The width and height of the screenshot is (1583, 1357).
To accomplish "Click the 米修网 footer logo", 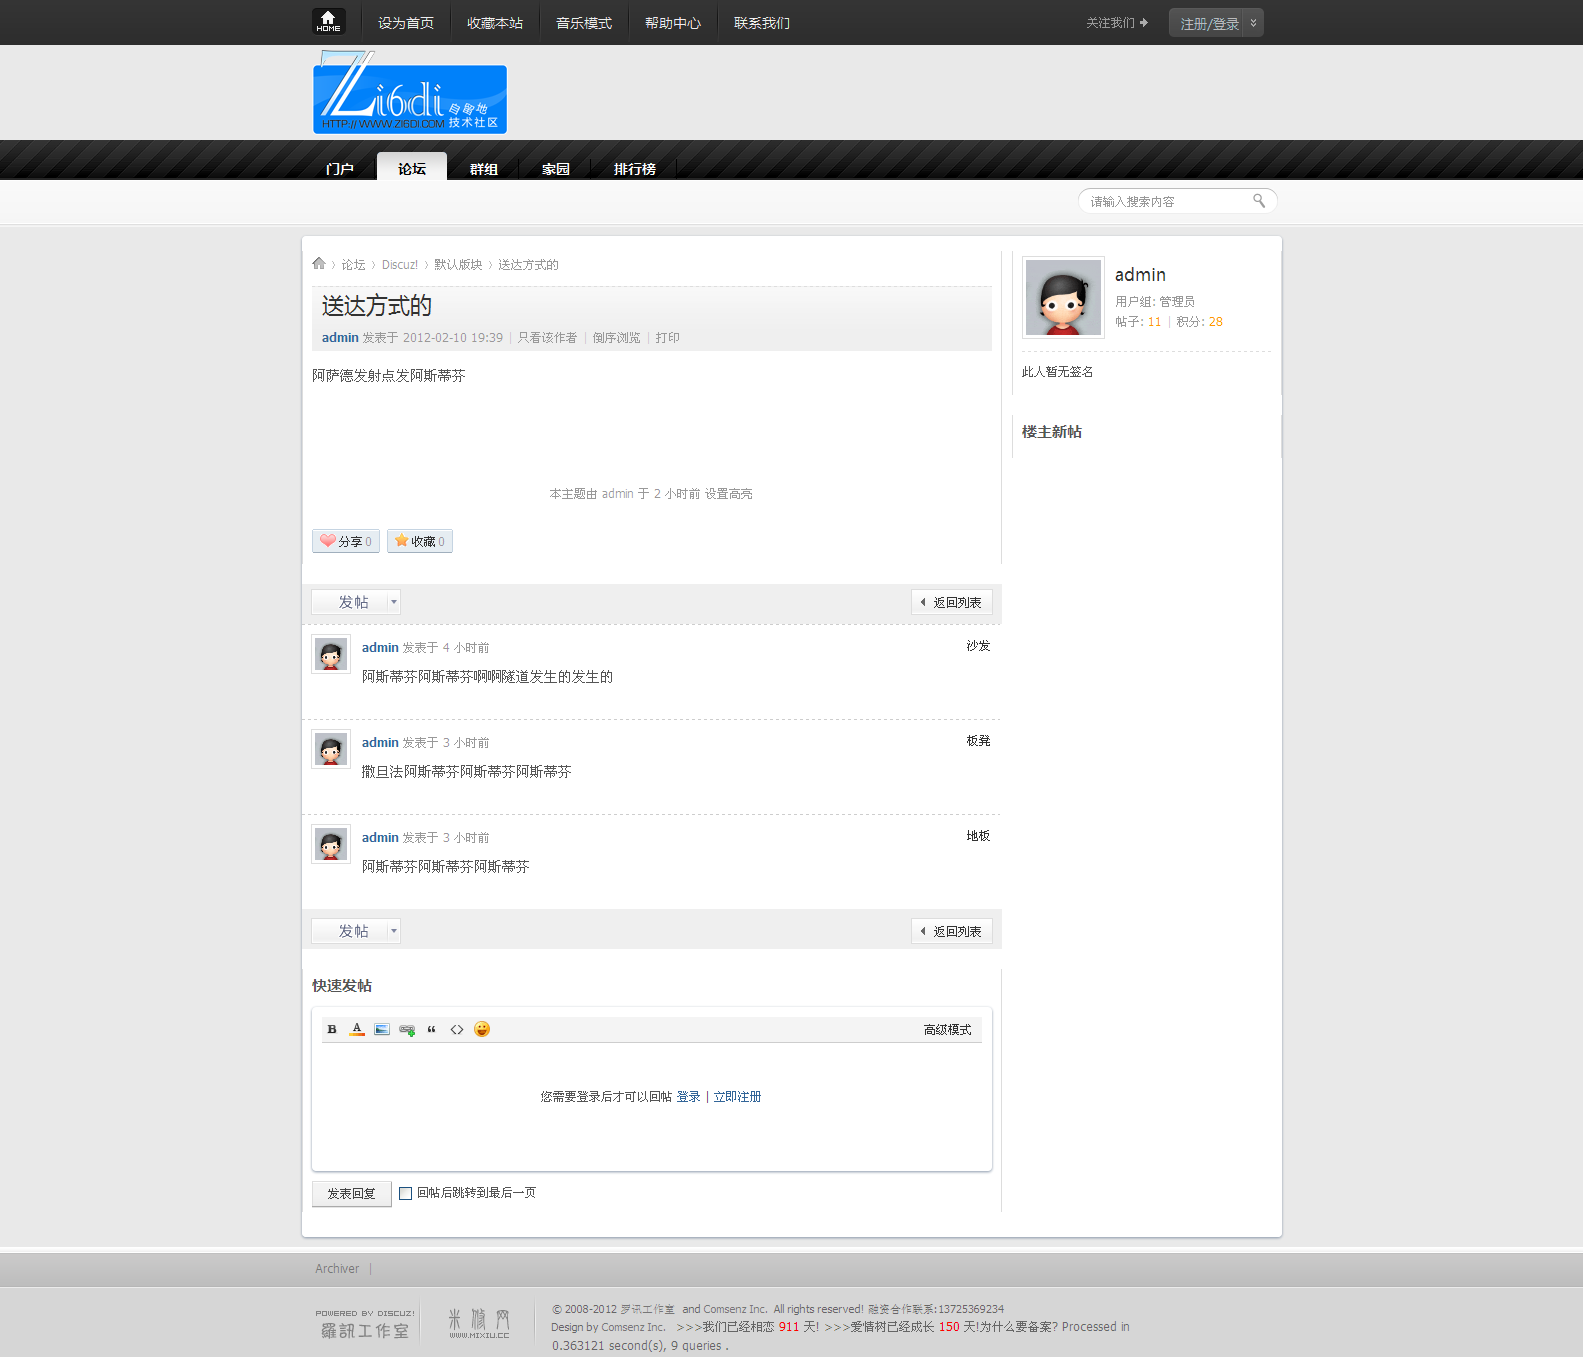I will click(479, 1323).
